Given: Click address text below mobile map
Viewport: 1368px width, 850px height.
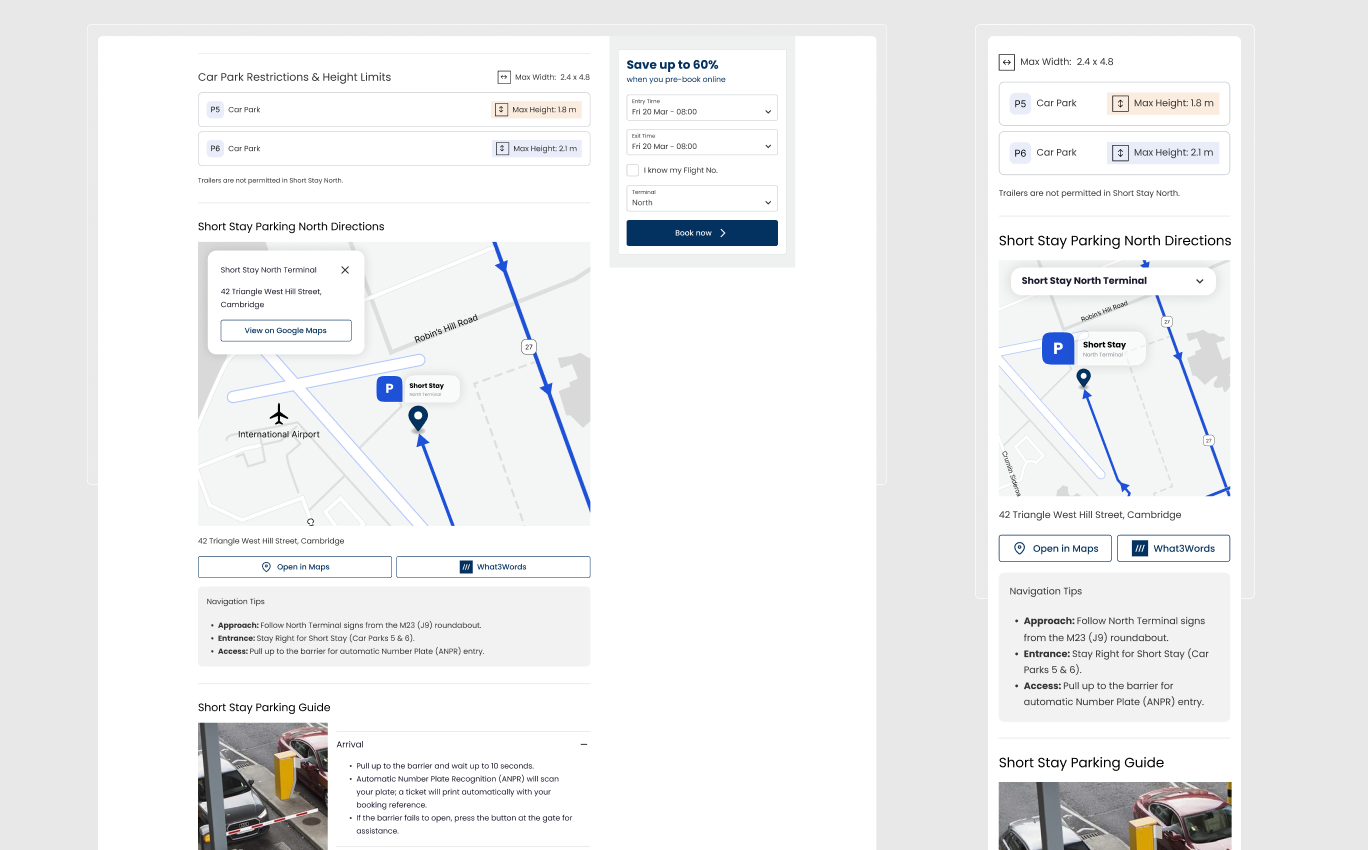Looking at the screenshot, I should pyautogui.click(x=1090, y=515).
